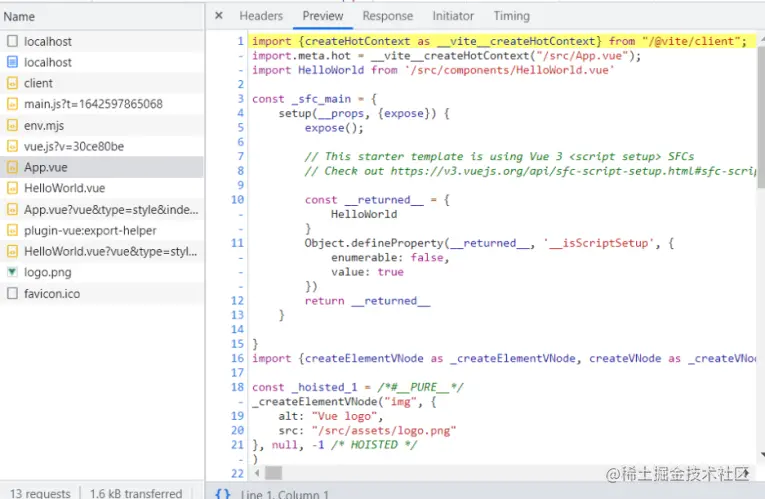View the Timing tab

pos(511,16)
